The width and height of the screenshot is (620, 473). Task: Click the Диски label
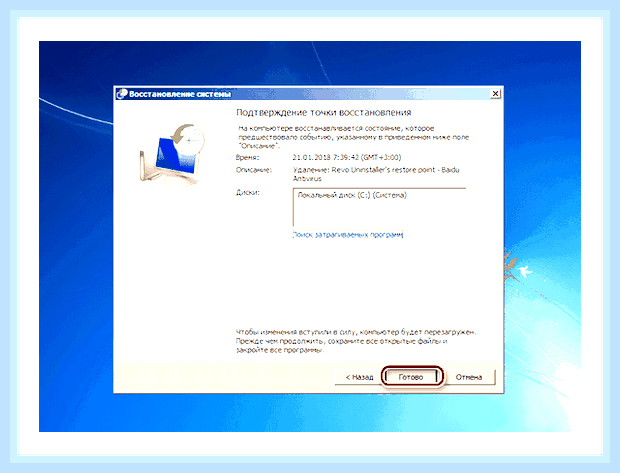pos(248,193)
